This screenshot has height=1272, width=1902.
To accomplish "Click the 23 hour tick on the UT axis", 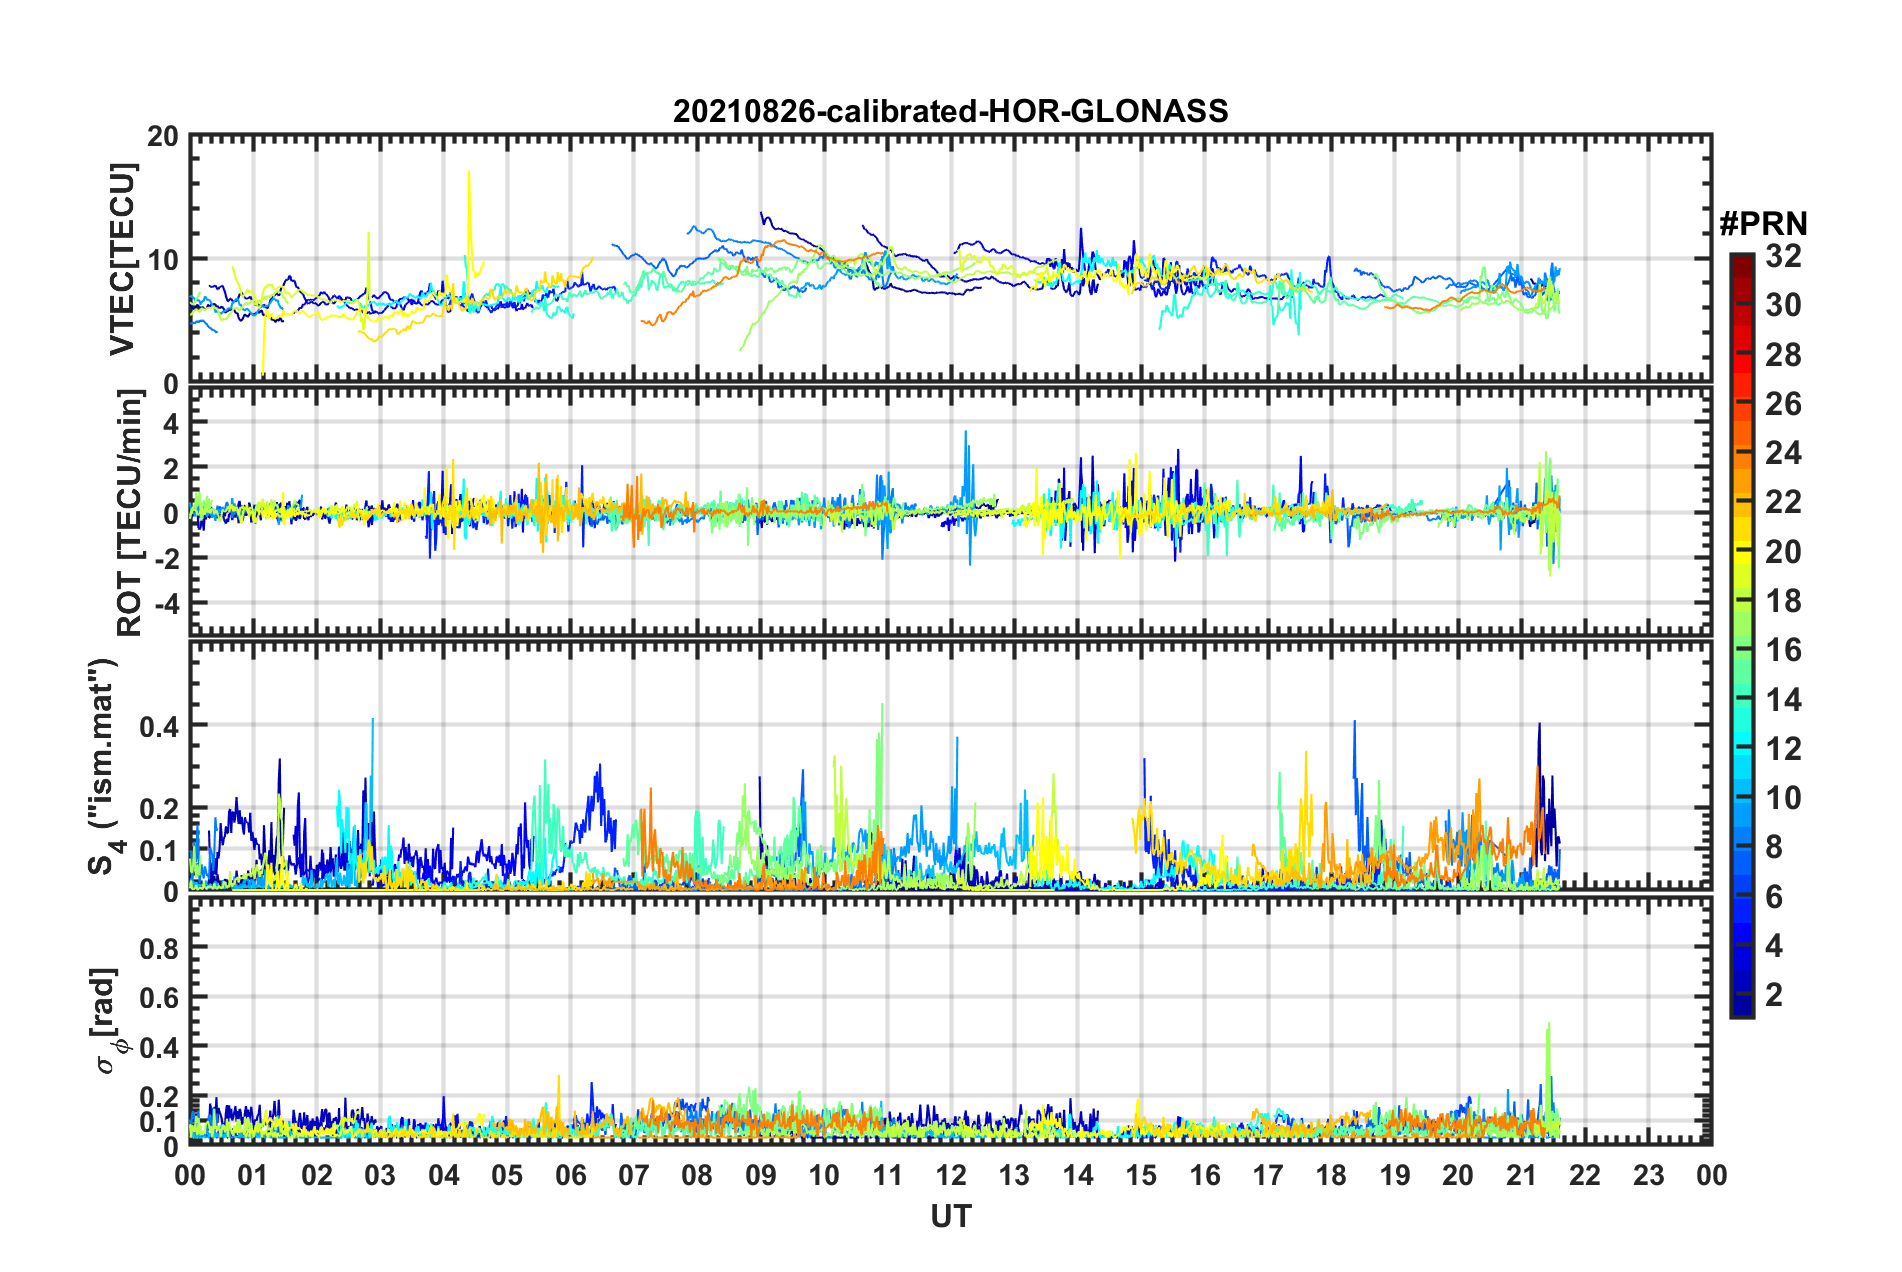I will tap(1648, 1174).
